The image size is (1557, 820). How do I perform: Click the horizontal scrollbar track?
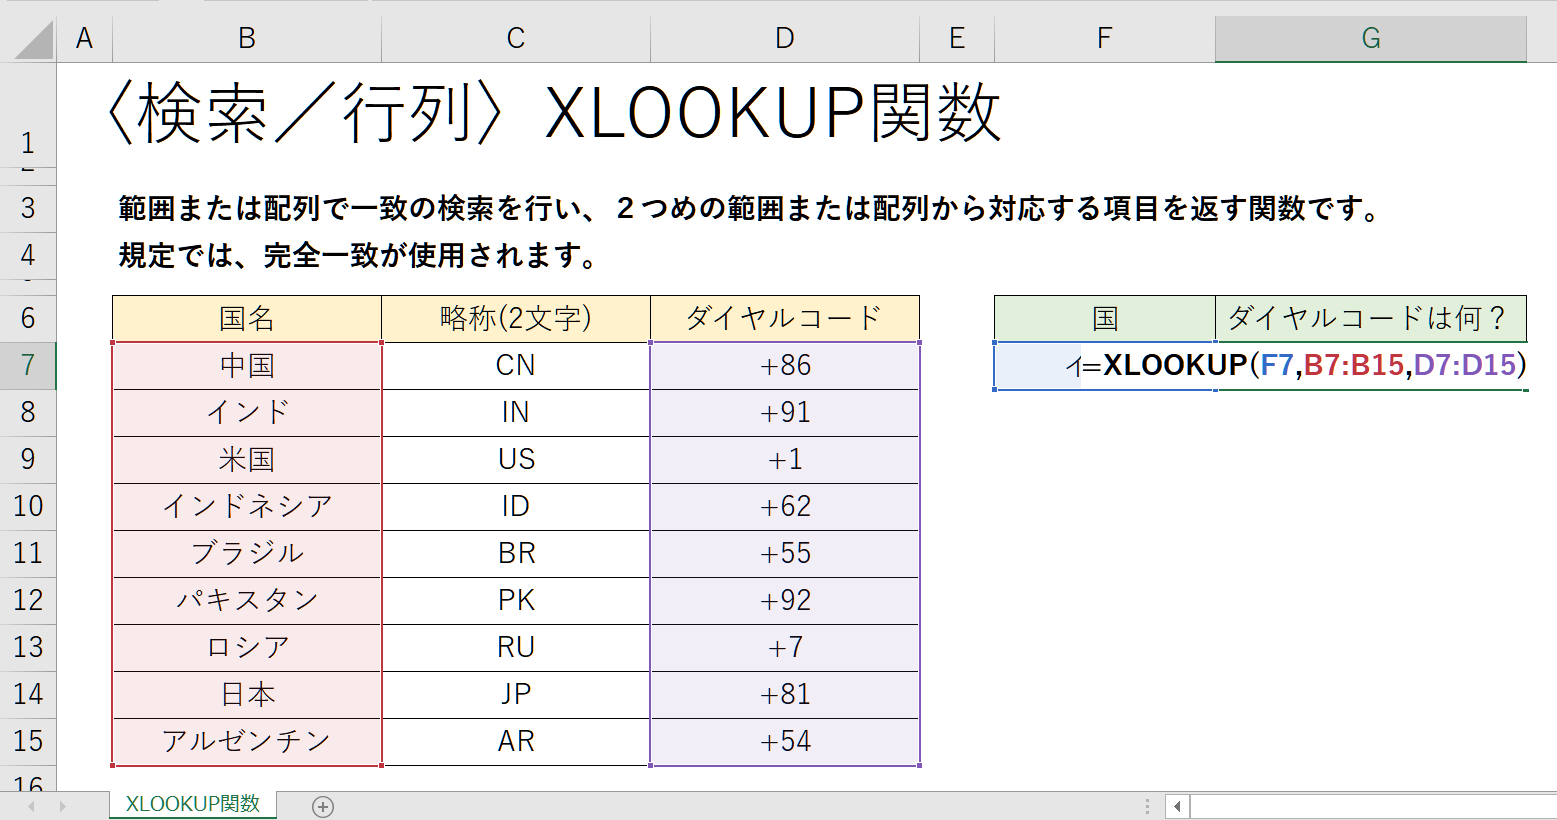click(1370, 806)
